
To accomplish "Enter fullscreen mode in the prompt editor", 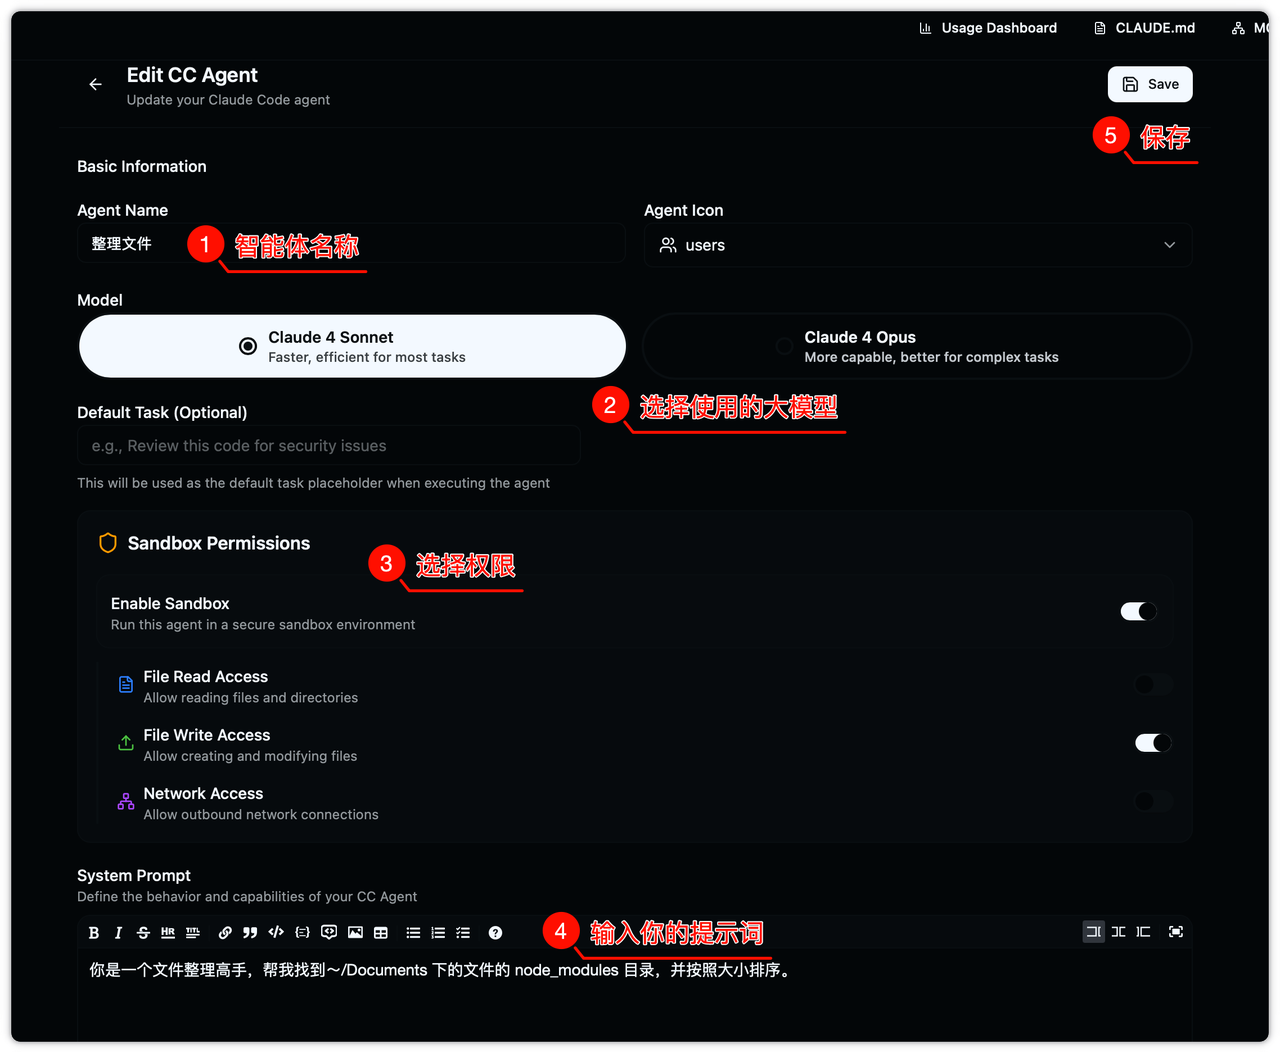I will pos(1176,932).
